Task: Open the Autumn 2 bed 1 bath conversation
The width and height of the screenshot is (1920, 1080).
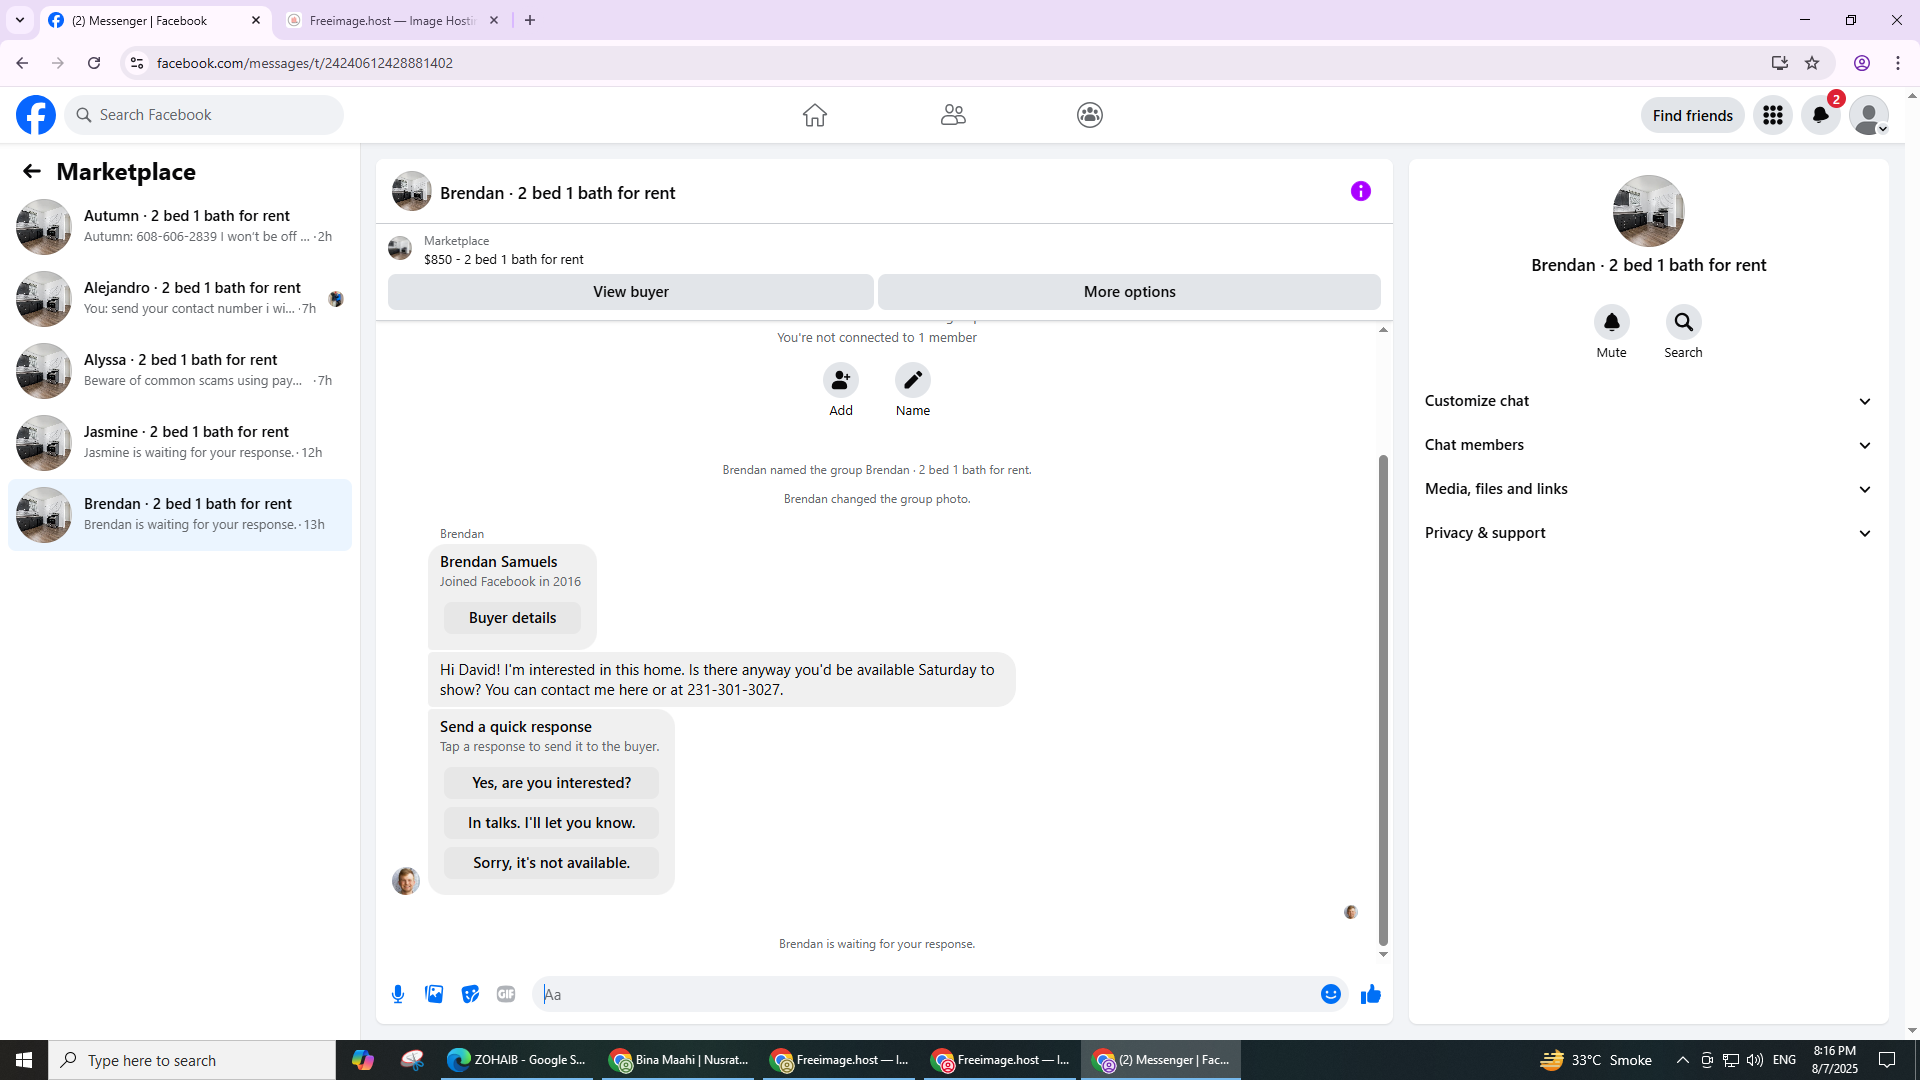Action: coord(180,227)
